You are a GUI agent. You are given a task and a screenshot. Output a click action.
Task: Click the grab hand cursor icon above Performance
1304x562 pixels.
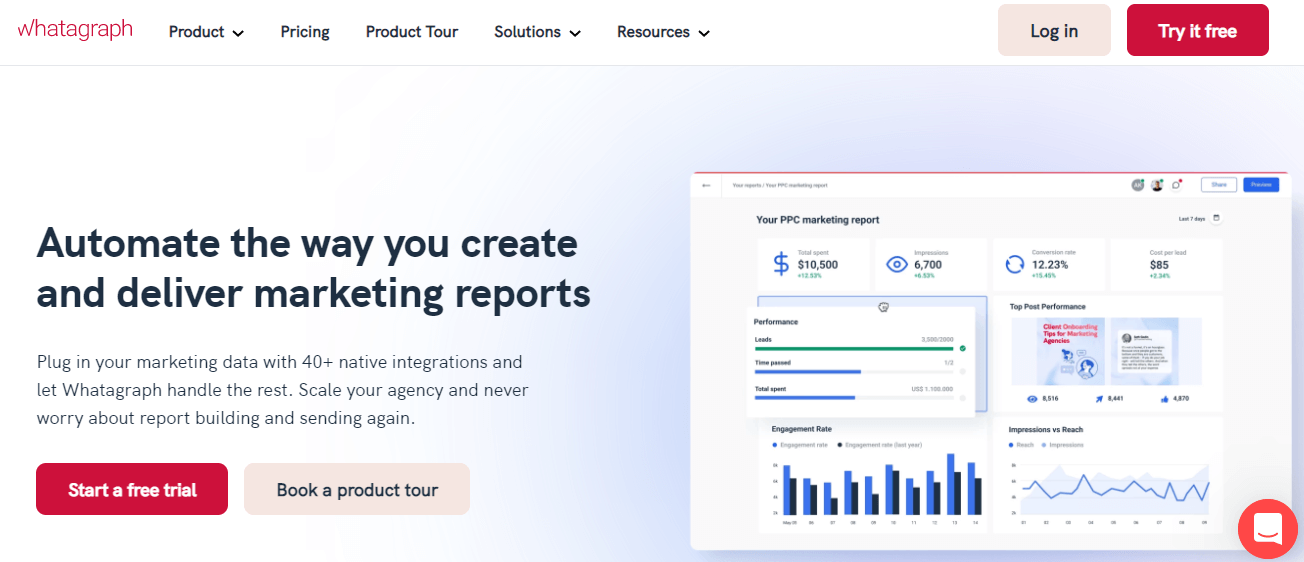(x=883, y=308)
